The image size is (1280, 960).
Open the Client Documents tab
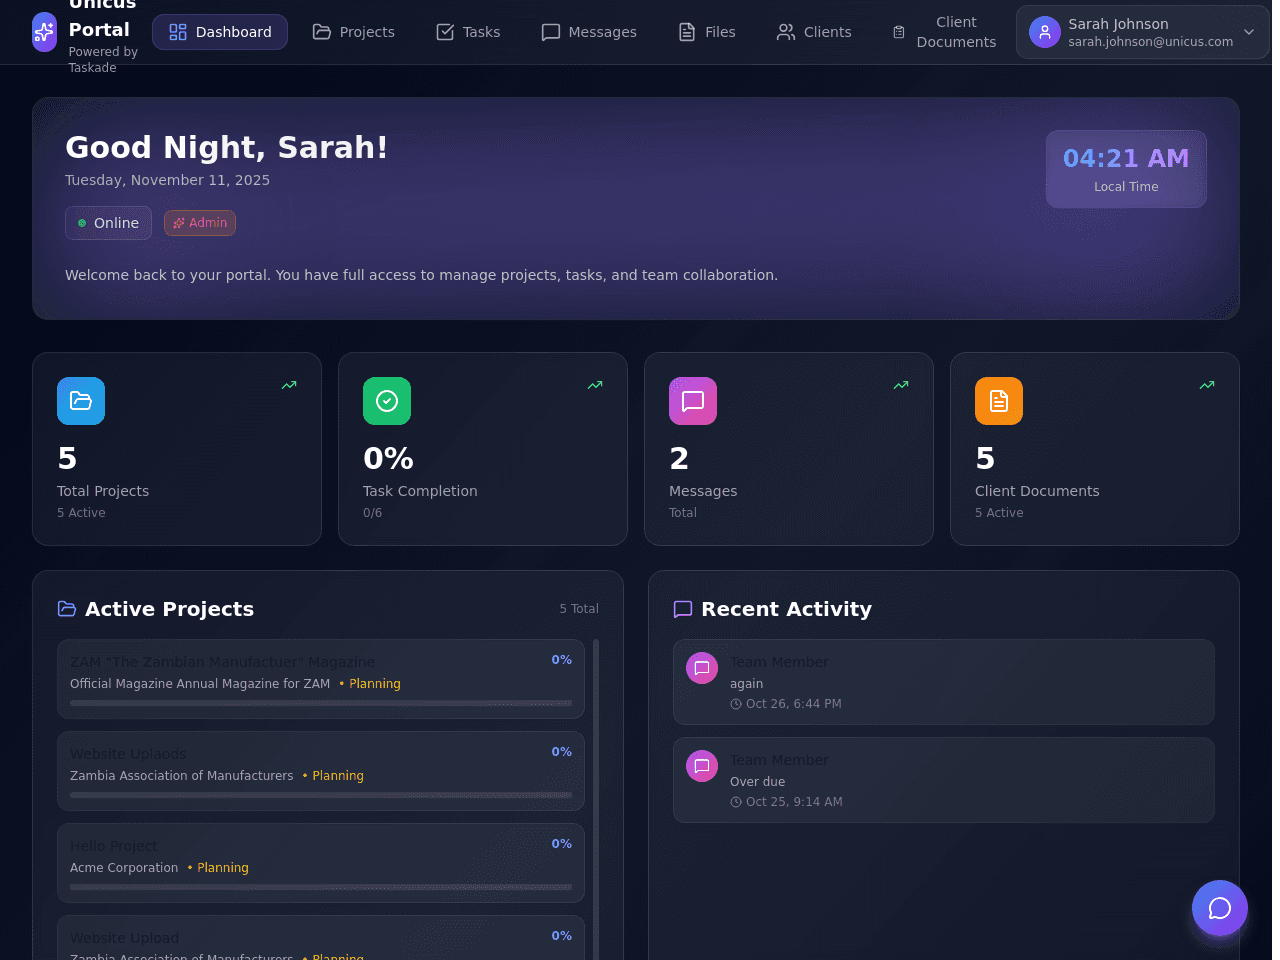pyautogui.click(x=944, y=32)
